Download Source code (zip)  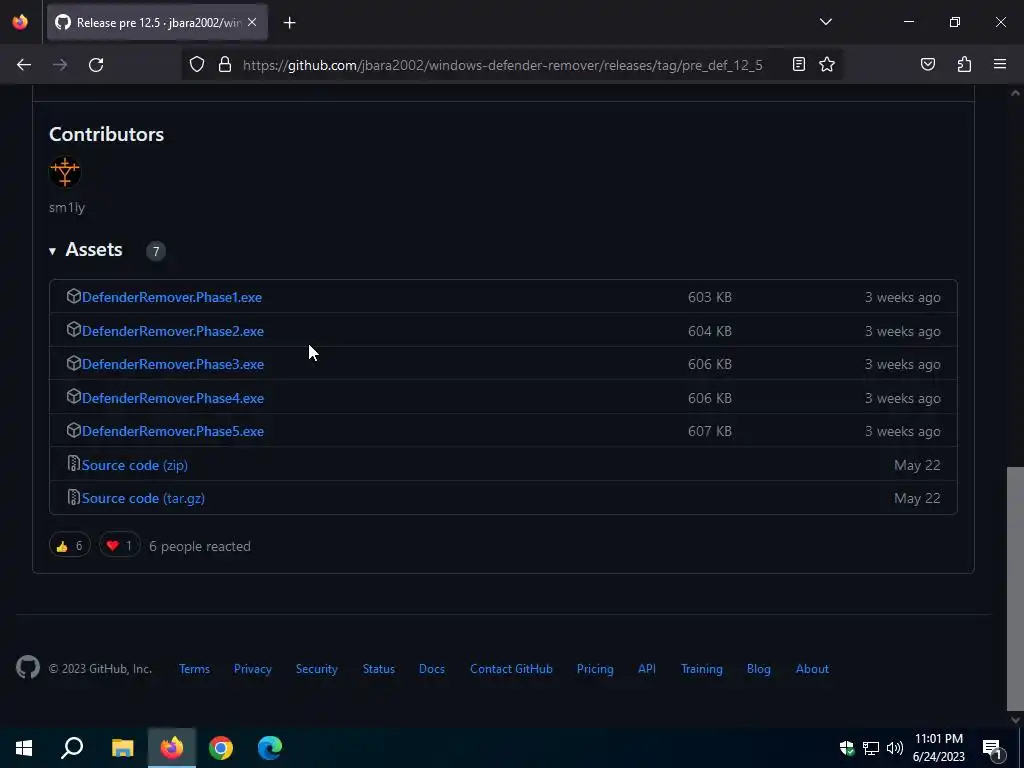[x=135, y=465]
